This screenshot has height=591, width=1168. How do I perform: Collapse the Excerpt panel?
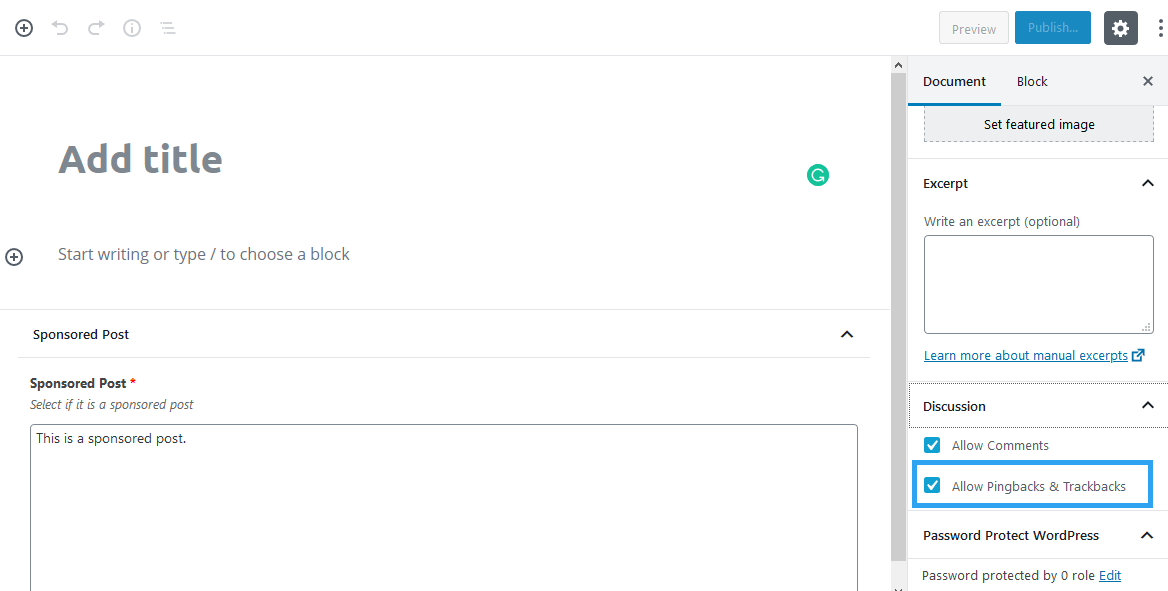point(1147,183)
